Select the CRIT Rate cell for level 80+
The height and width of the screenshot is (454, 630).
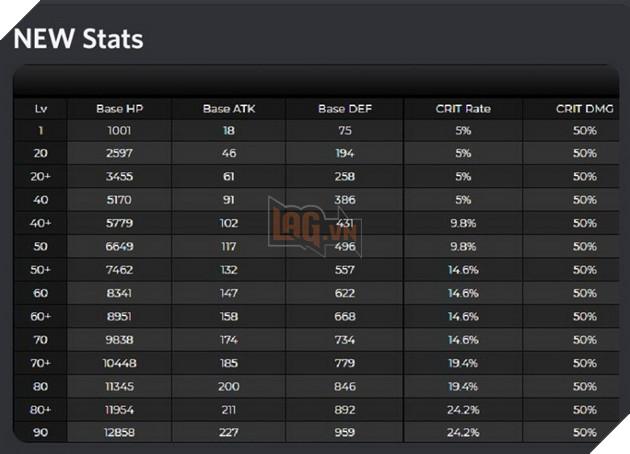[463, 409]
